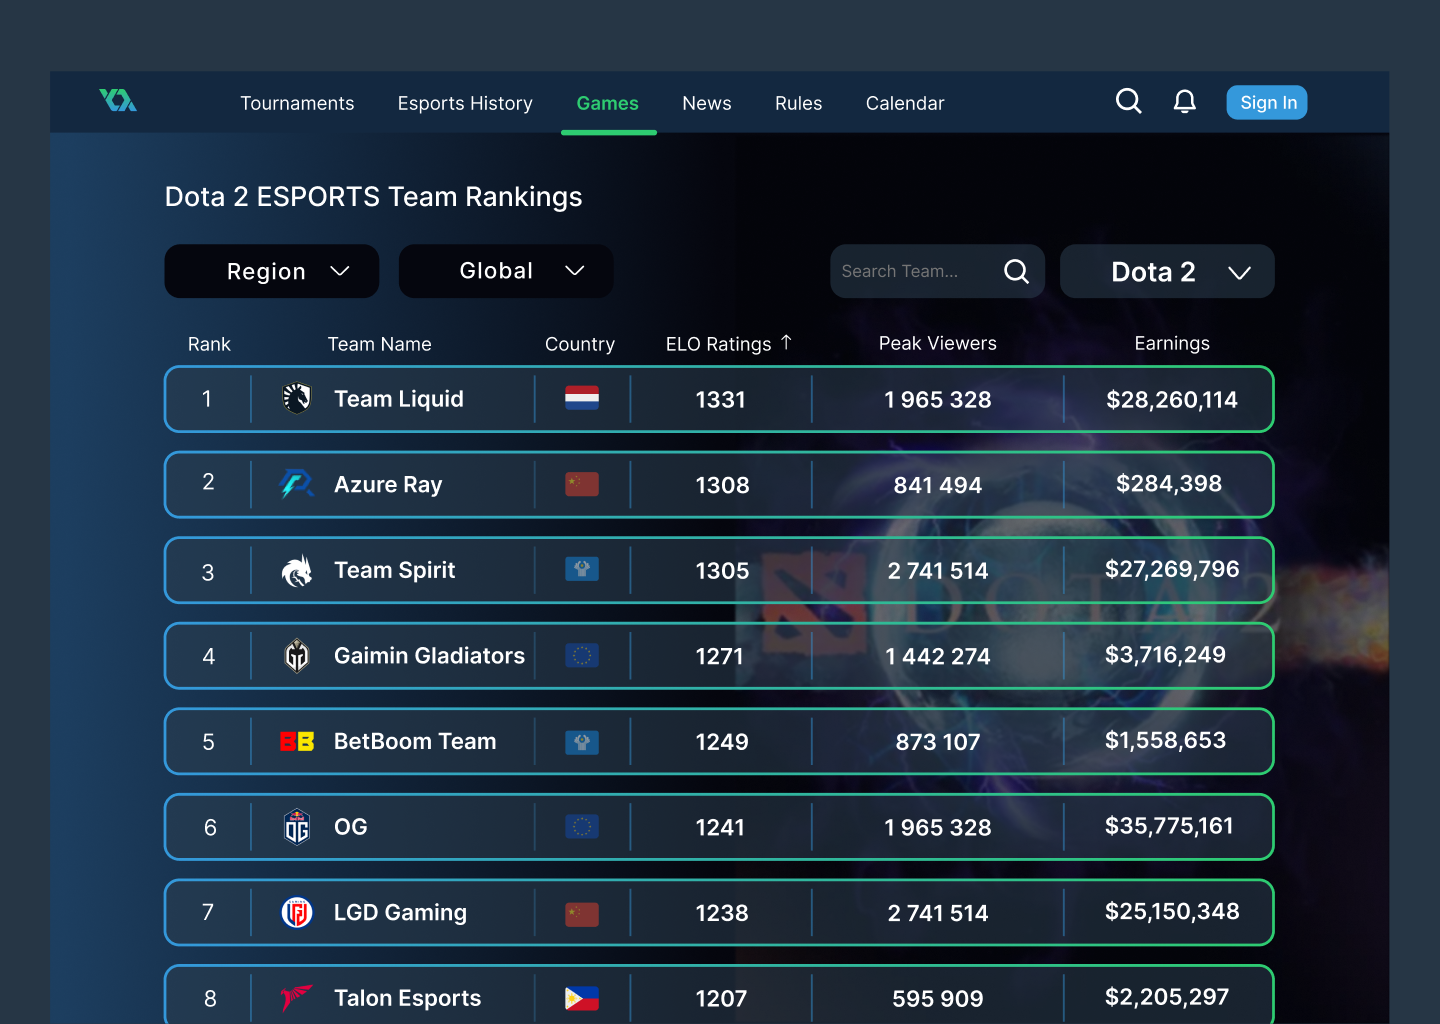The image size is (1440, 1024).
Task: Click the LGD Gaming logo icon
Action: click(297, 912)
